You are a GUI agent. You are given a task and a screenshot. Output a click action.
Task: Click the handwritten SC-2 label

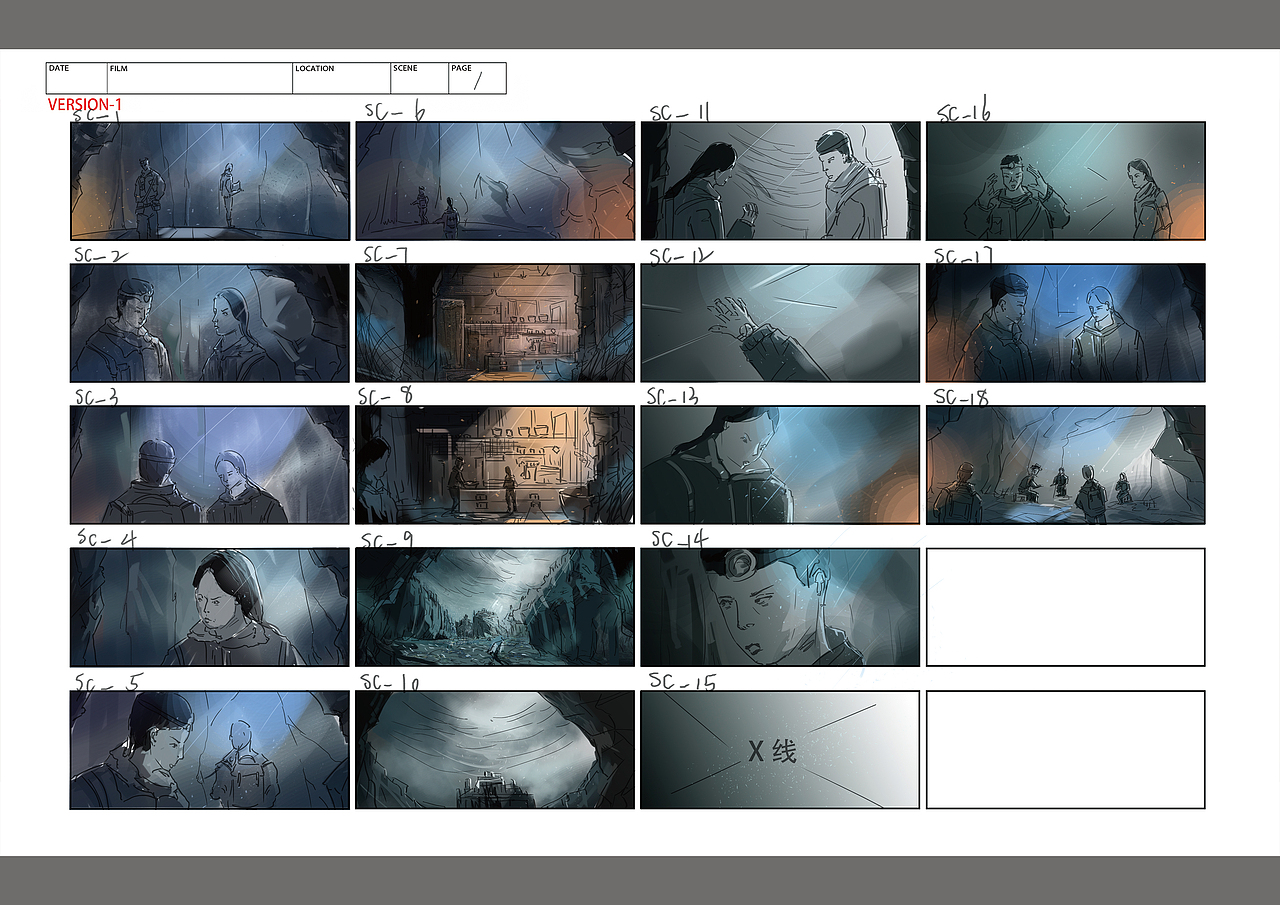click(x=100, y=255)
